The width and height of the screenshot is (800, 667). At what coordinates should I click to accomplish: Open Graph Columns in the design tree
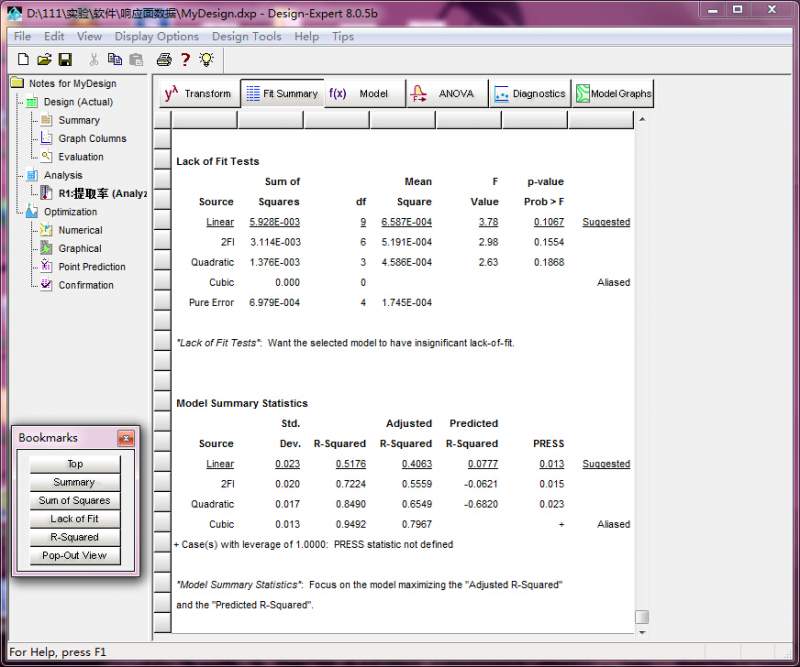92,139
